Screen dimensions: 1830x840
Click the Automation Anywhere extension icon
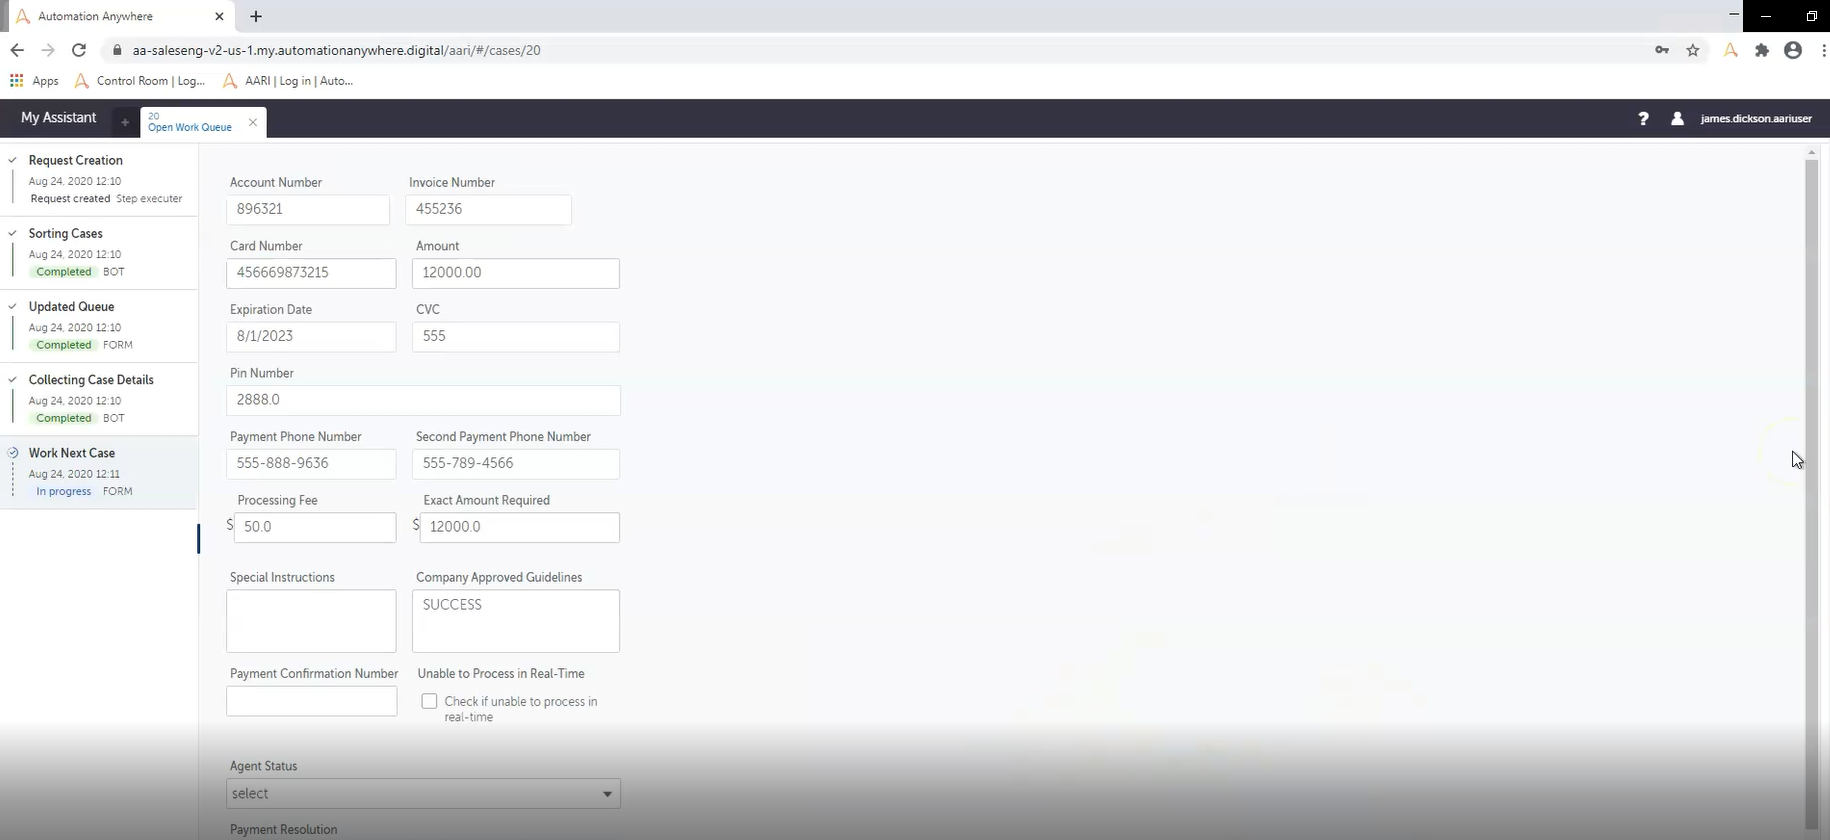click(x=1731, y=50)
